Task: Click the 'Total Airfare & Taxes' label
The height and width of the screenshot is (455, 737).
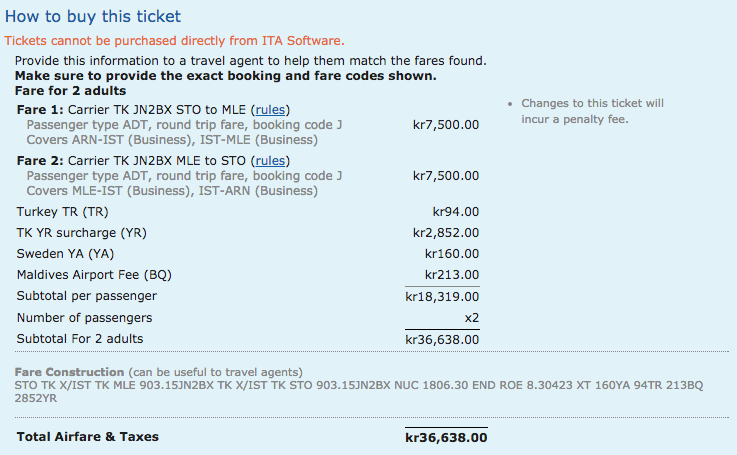Action: (88, 437)
